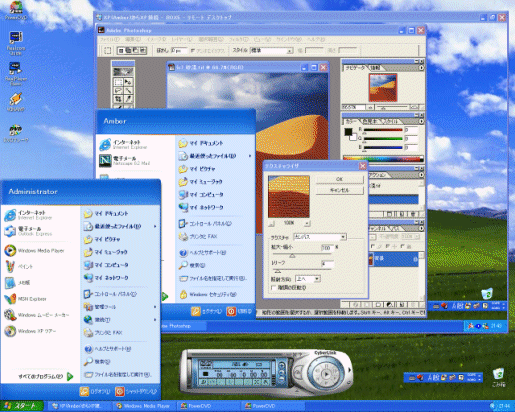Open Windows Security in Amber start menu
This screenshot has width=515, height=412.
point(208,294)
